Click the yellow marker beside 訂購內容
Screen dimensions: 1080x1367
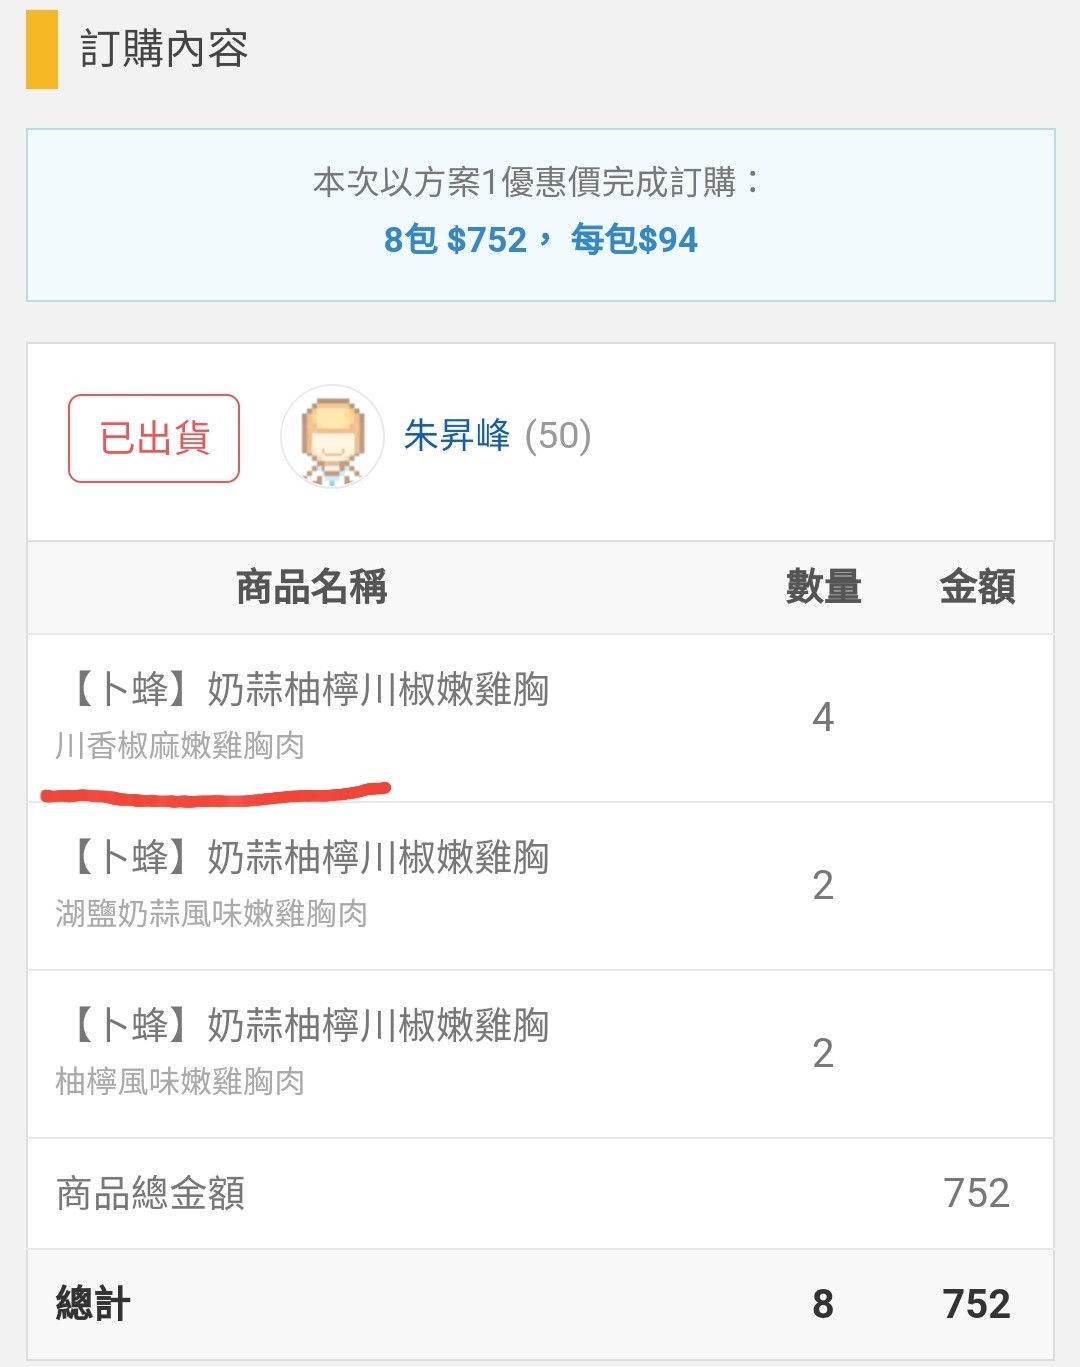(x=42, y=49)
